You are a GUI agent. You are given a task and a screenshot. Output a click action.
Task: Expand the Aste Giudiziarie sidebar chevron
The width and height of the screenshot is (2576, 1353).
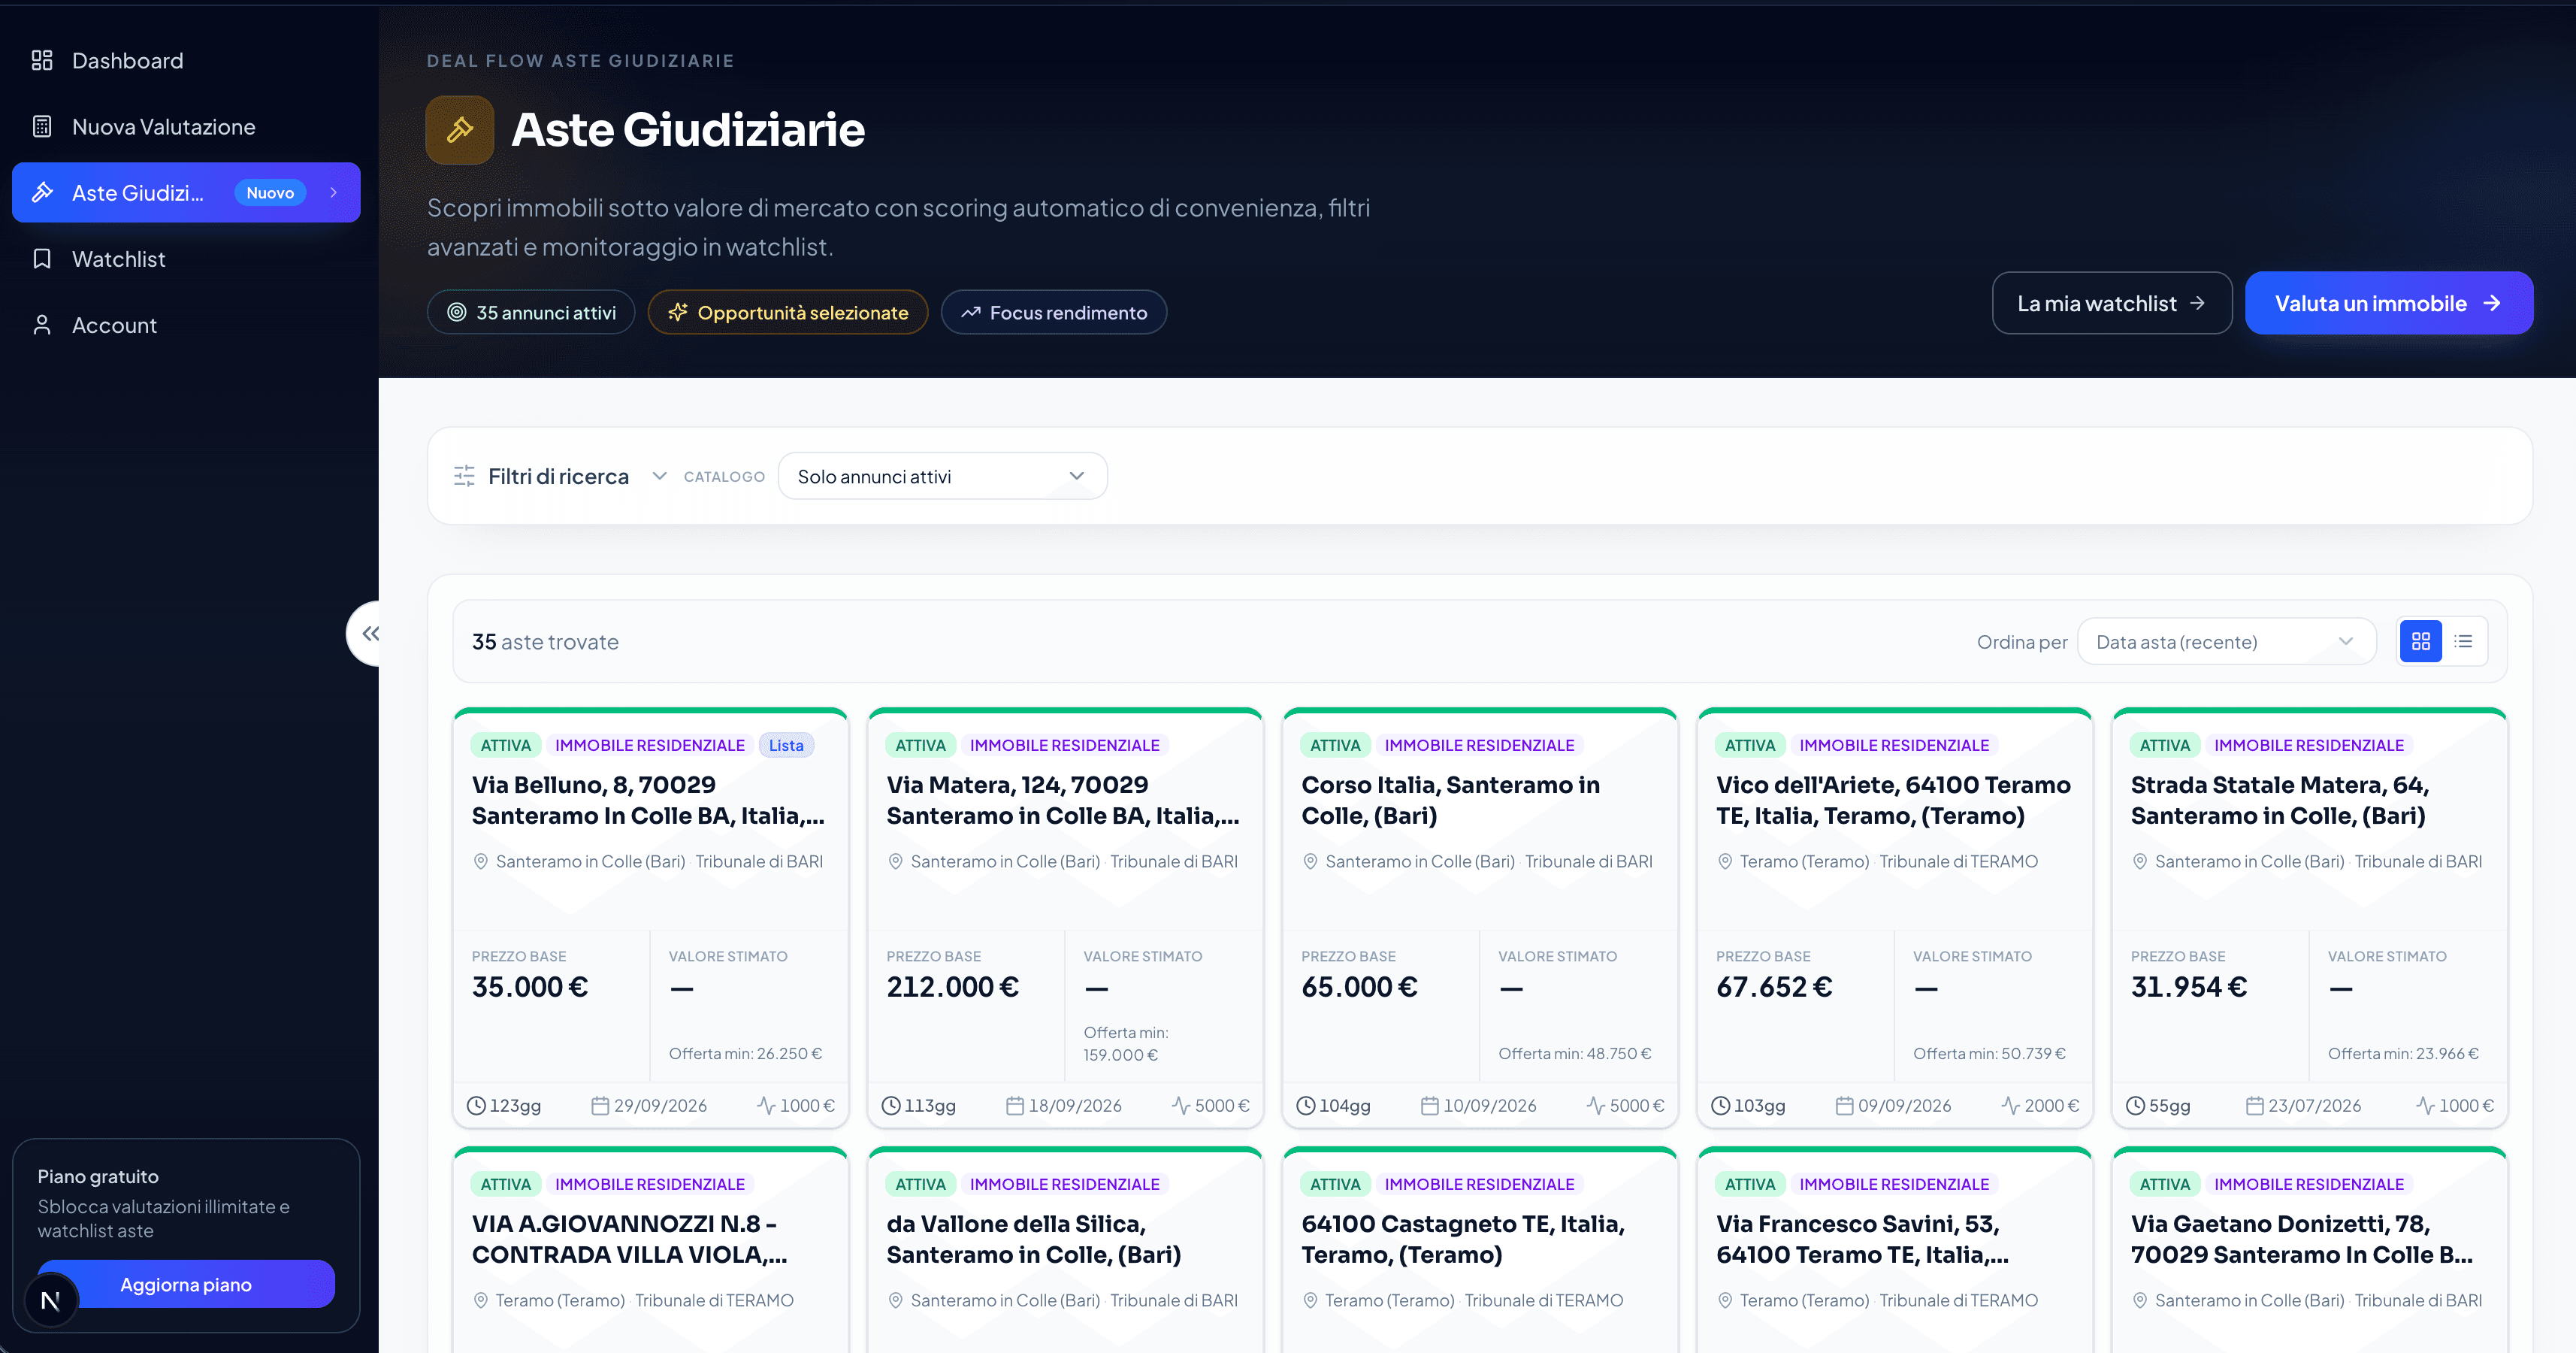click(x=334, y=193)
